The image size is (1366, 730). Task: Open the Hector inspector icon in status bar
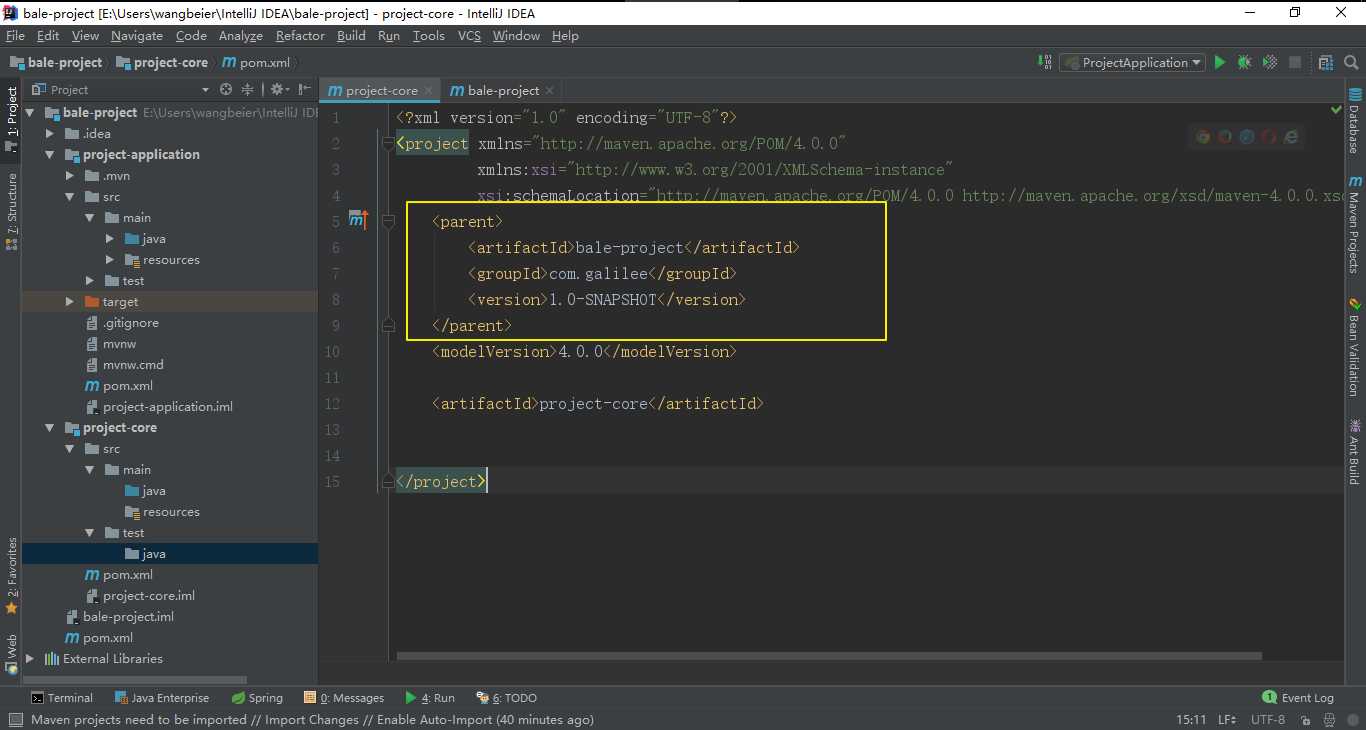coord(1328,720)
